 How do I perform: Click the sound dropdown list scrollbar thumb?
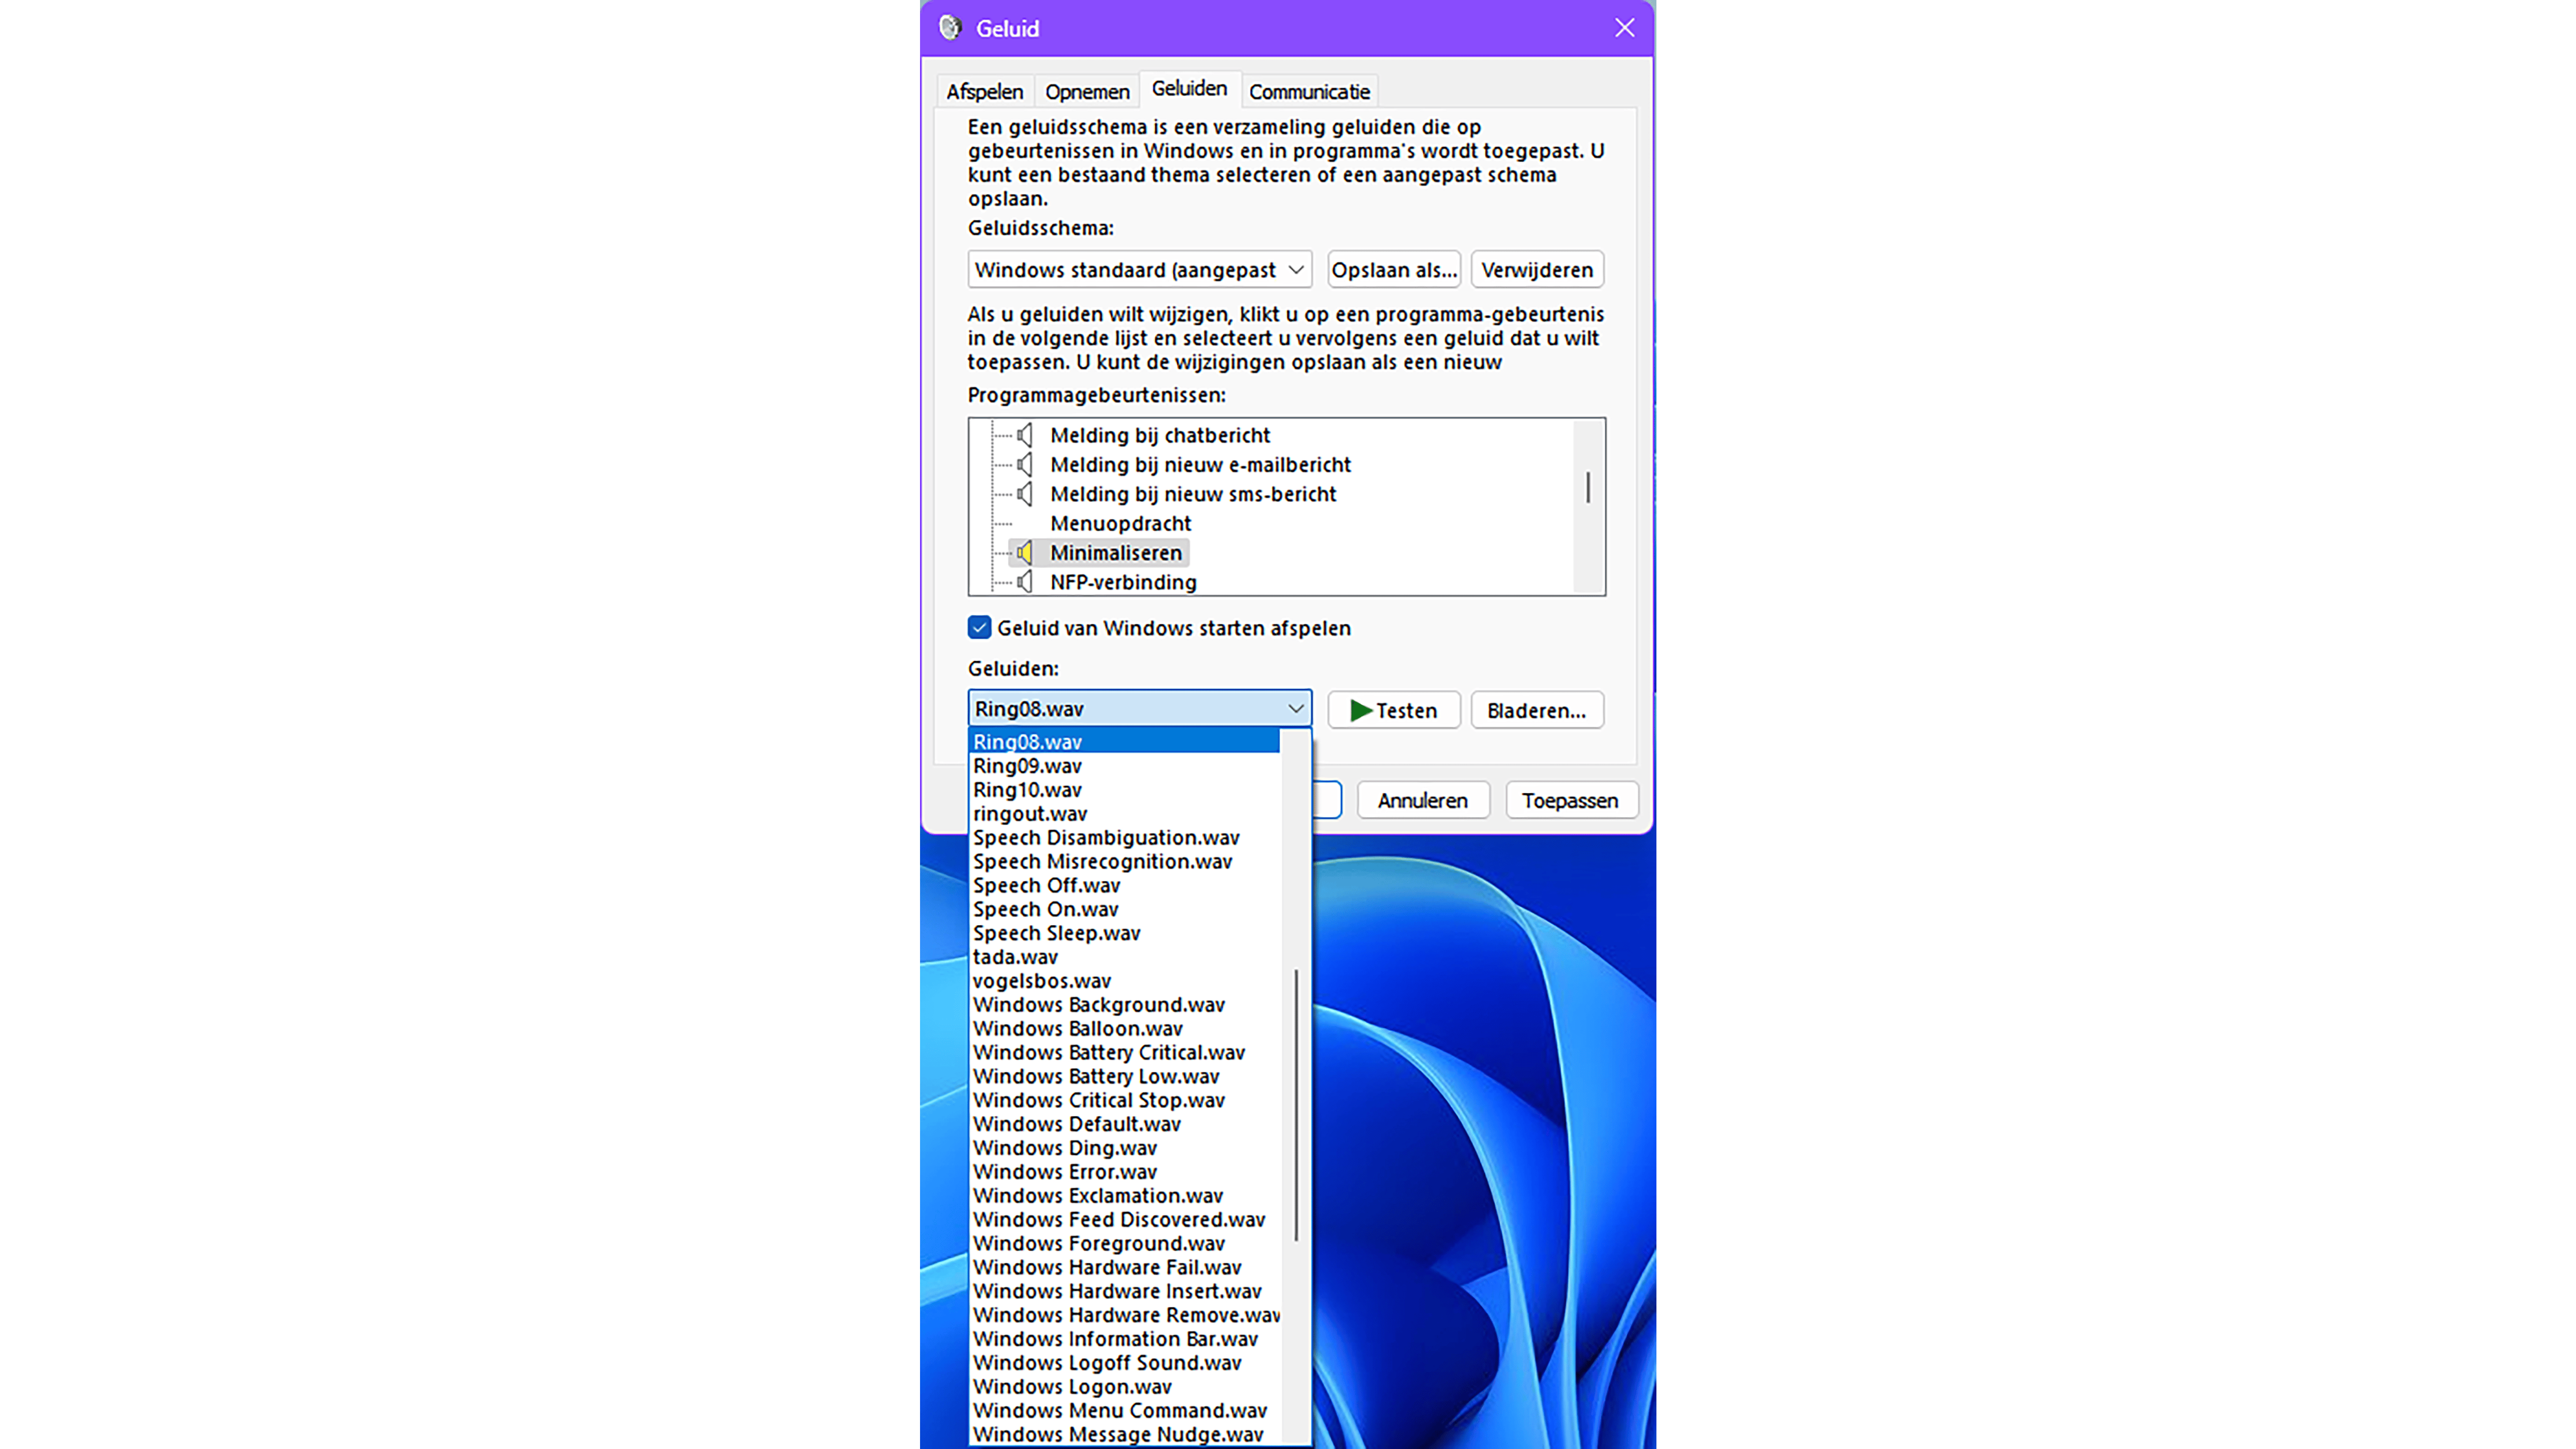pyautogui.click(x=1296, y=1105)
